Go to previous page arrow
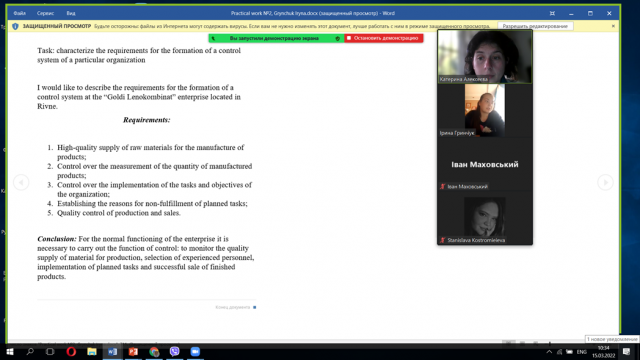Screen dimensions: 640x360 coord(21,182)
